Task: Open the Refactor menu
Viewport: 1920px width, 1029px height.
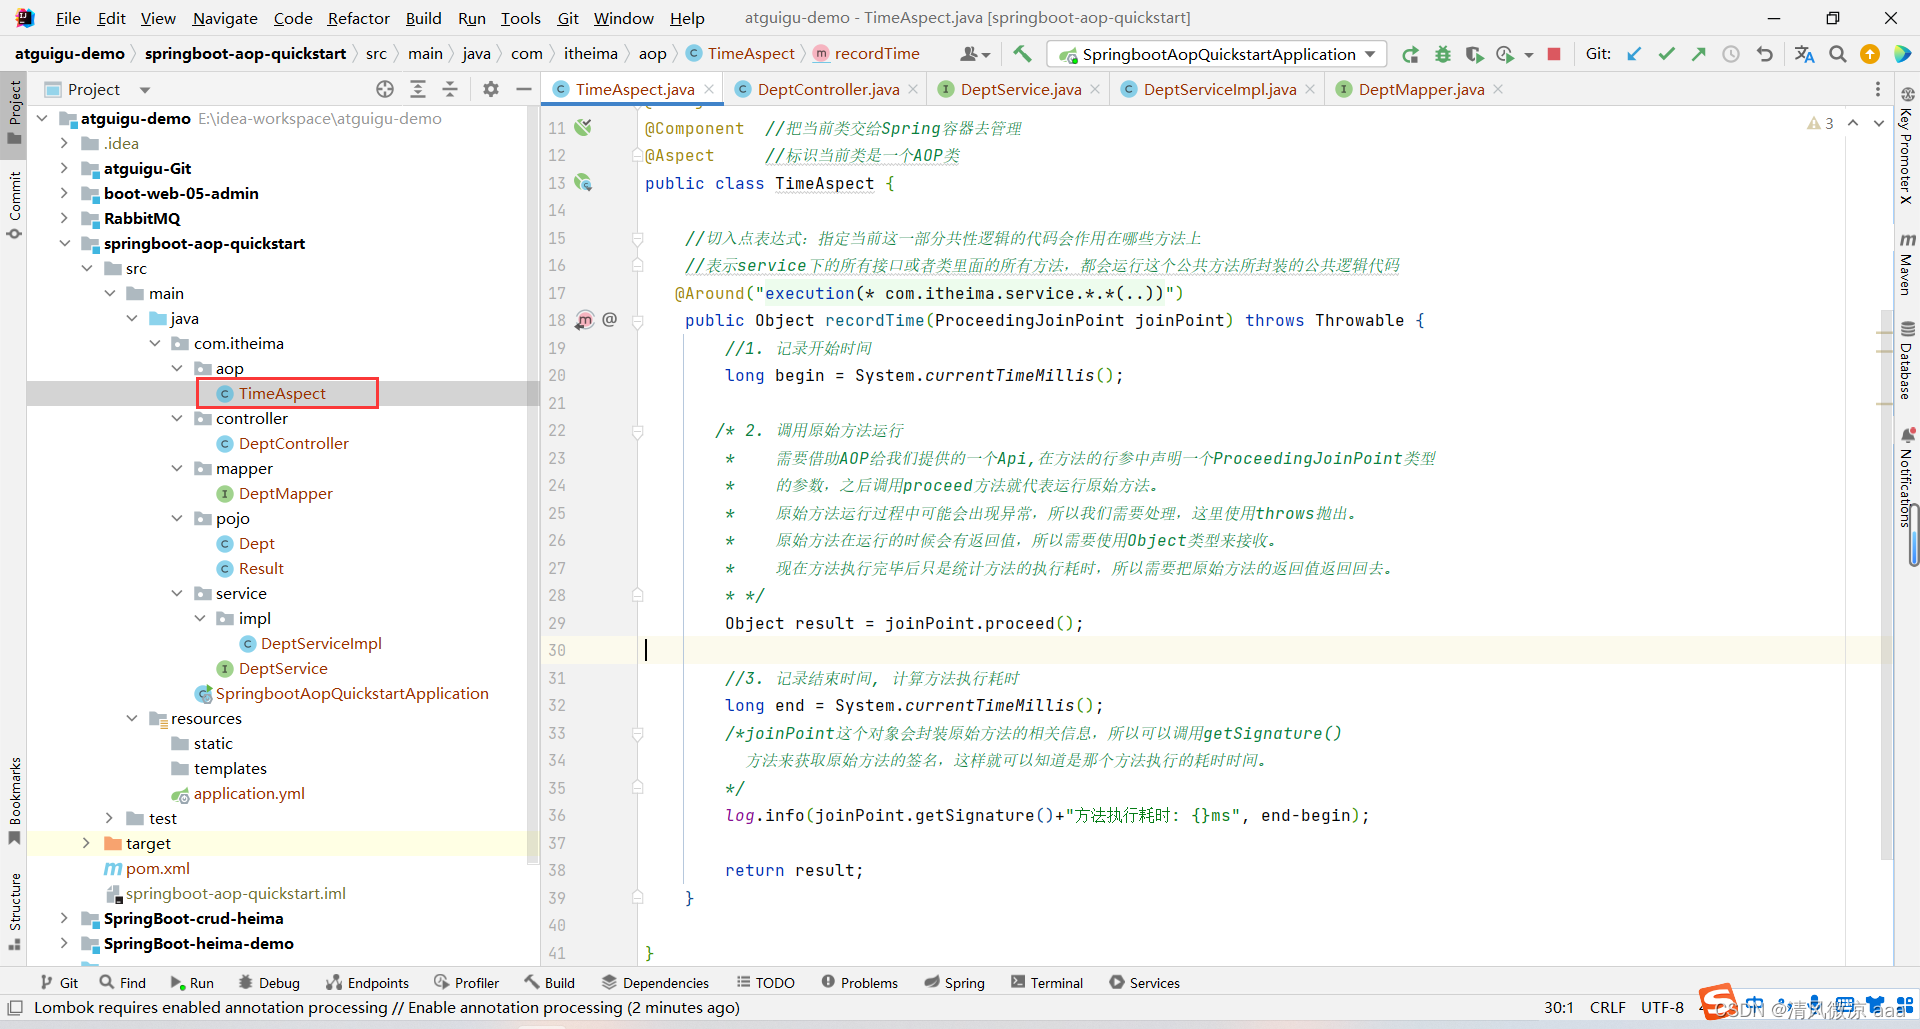Action: [358, 18]
